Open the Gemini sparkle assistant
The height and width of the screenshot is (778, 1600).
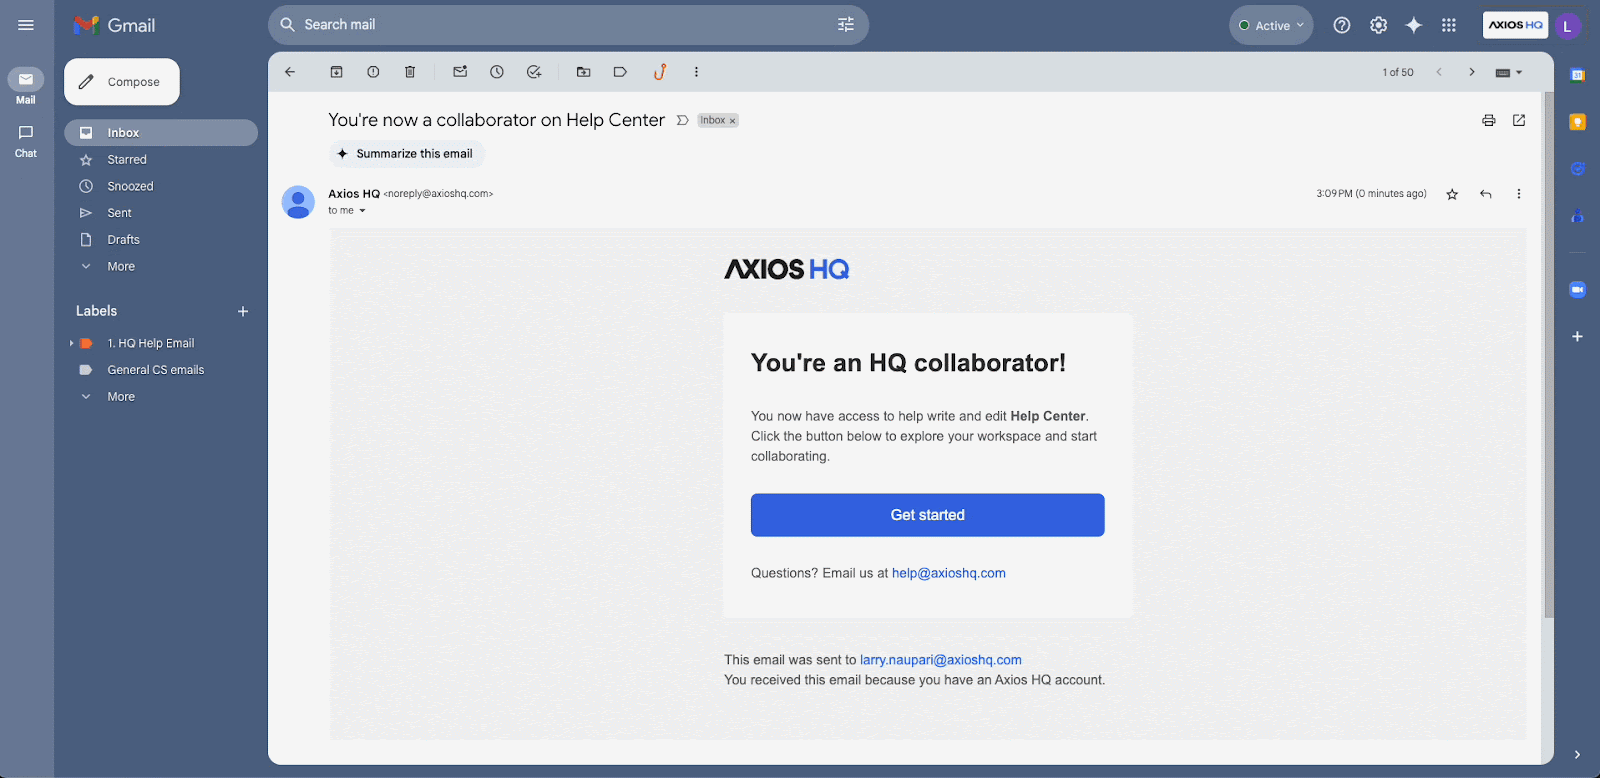tap(1414, 25)
